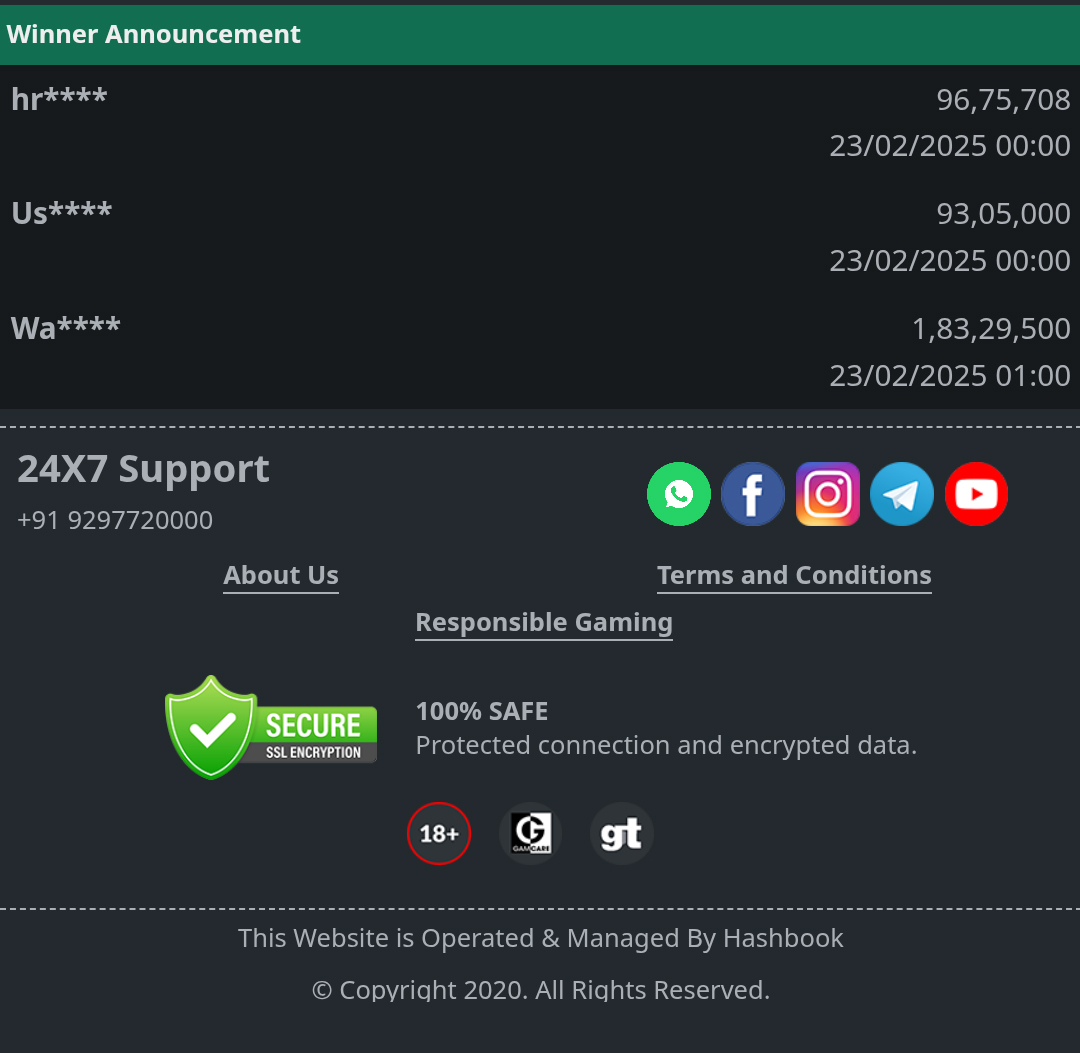Click the 18+ age restriction badge
The image size is (1080, 1053).
coord(439,833)
